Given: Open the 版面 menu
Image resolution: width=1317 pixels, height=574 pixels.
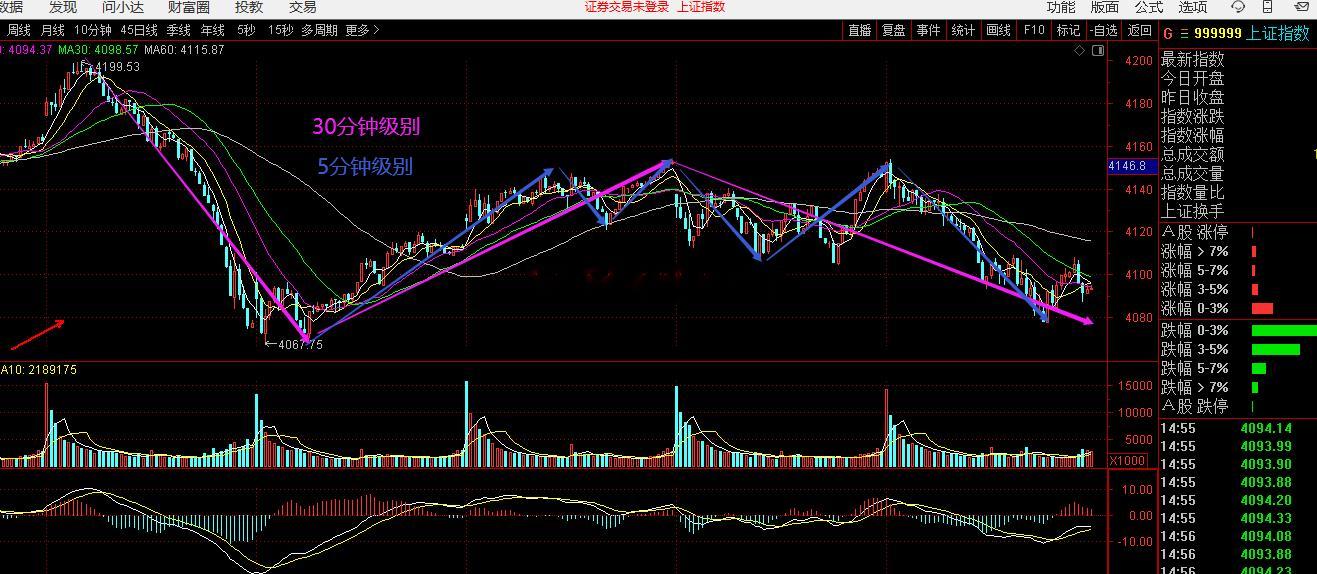Looking at the screenshot, I should (x=1104, y=7).
